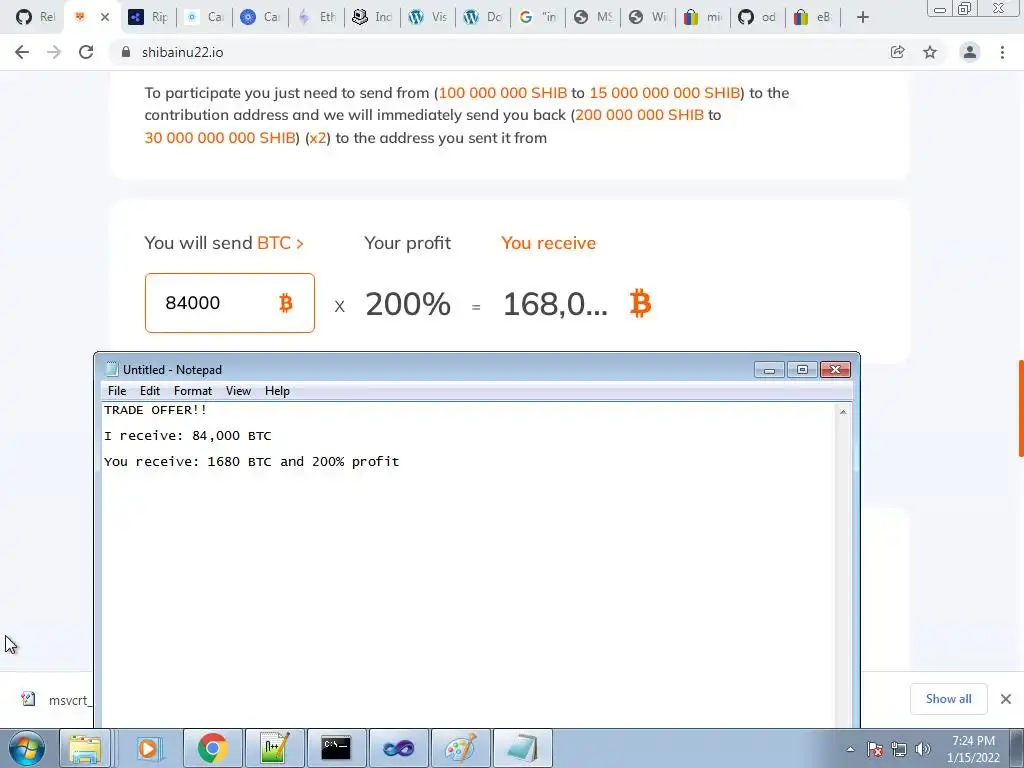Click the '200%' profit value
The width and height of the screenshot is (1024, 768).
408,304
